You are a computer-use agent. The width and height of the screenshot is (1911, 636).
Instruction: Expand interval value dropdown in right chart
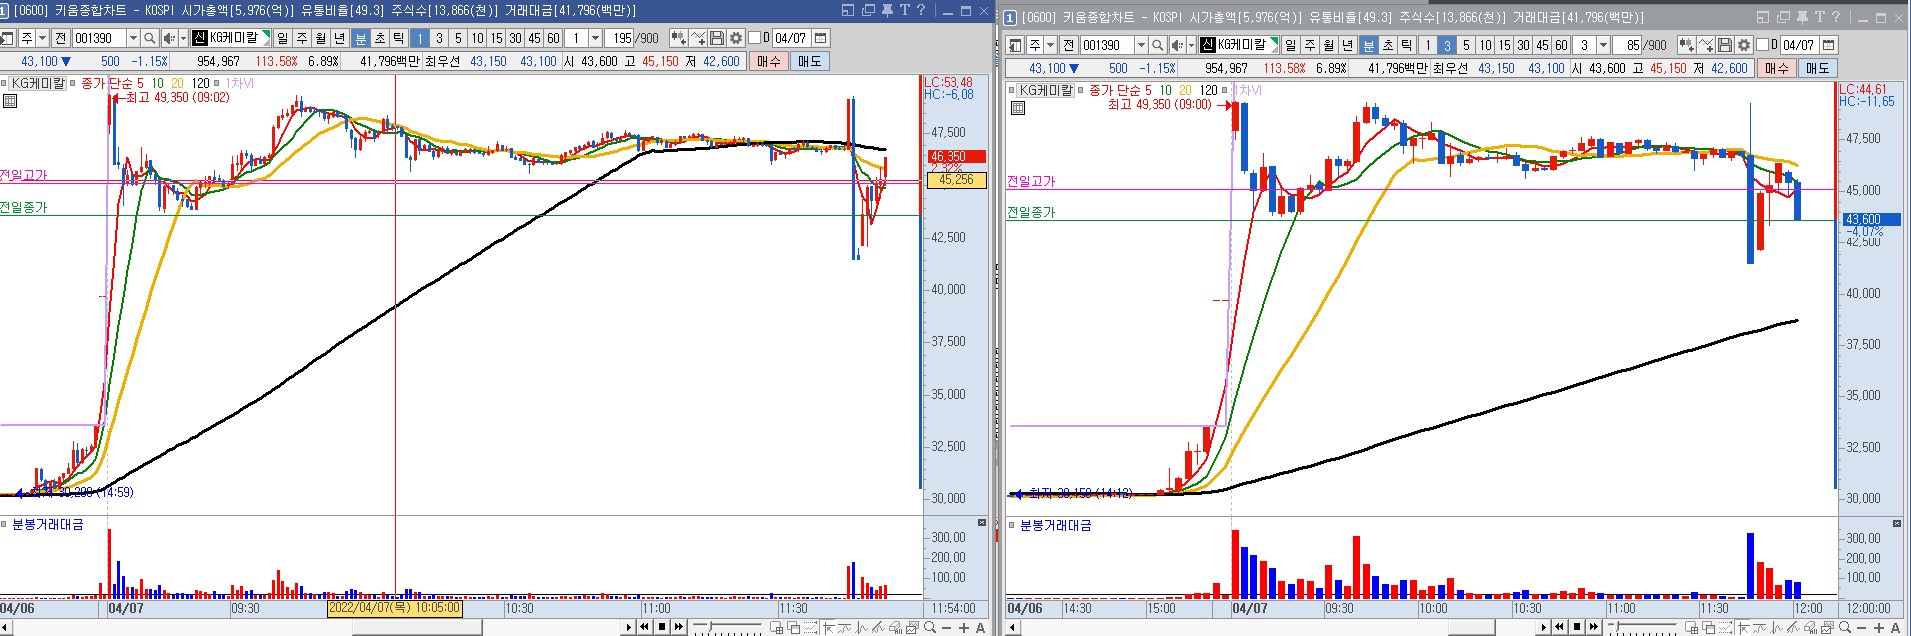[x=1603, y=45]
